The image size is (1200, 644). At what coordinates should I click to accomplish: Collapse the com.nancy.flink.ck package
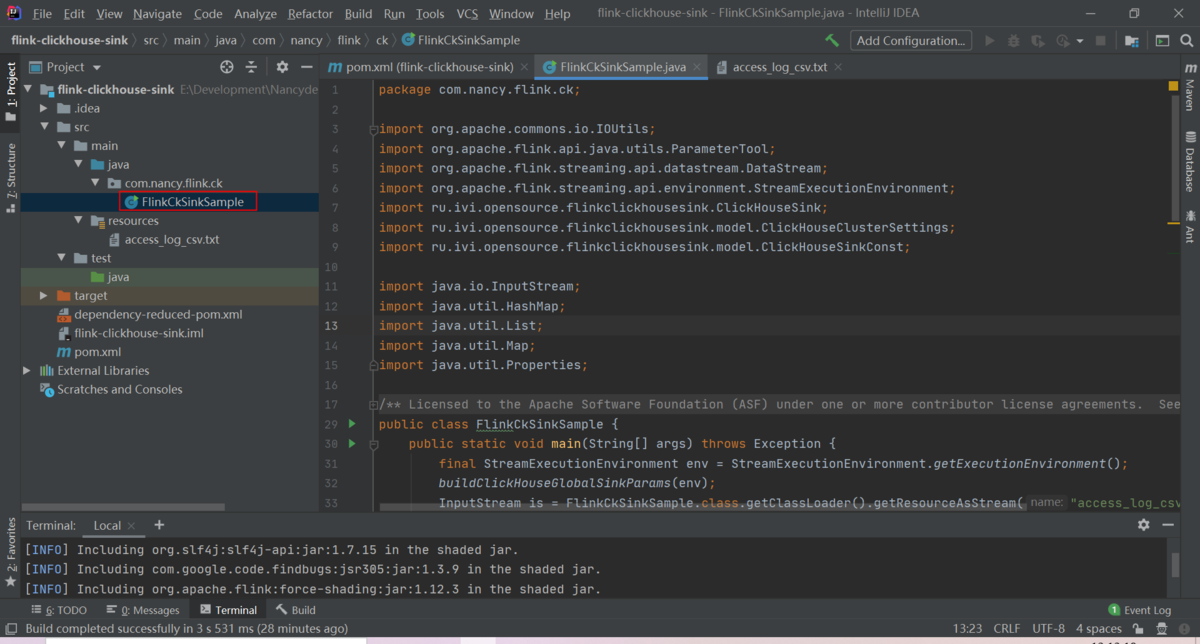coord(95,183)
